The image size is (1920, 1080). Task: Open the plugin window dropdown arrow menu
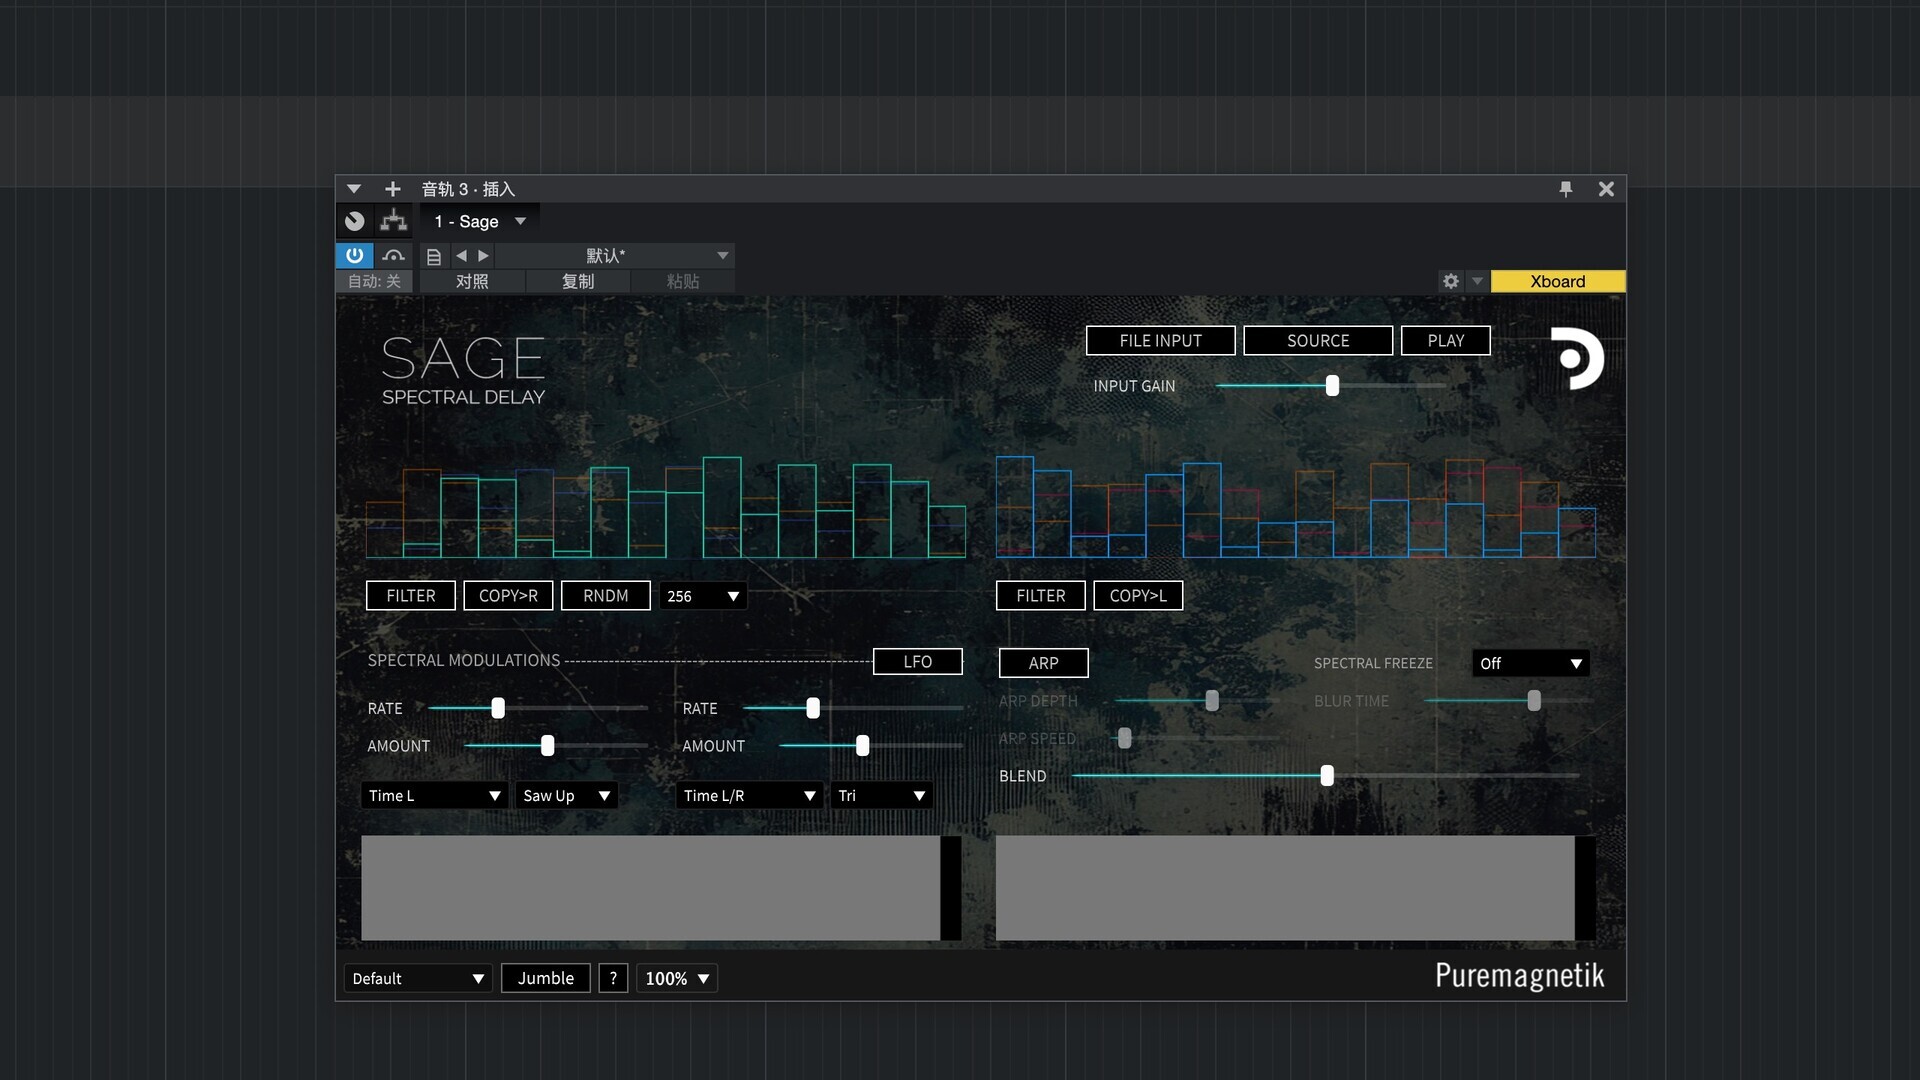353,189
